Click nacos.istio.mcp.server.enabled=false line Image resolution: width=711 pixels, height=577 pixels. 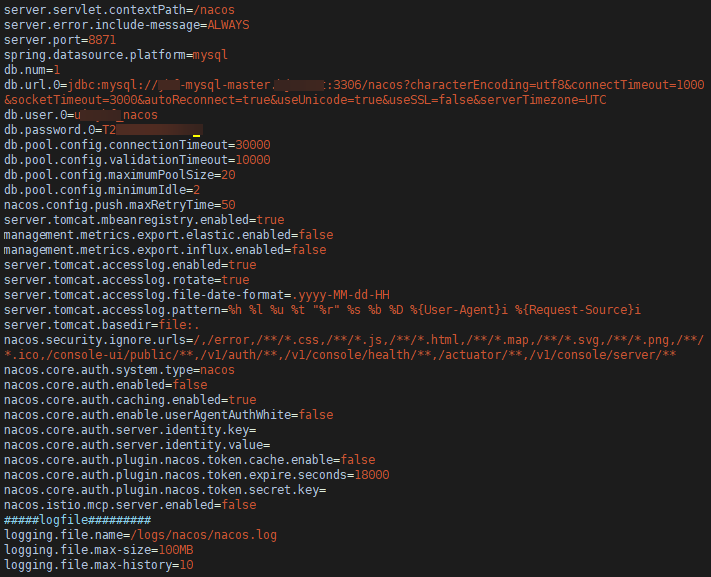click(130, 504)
